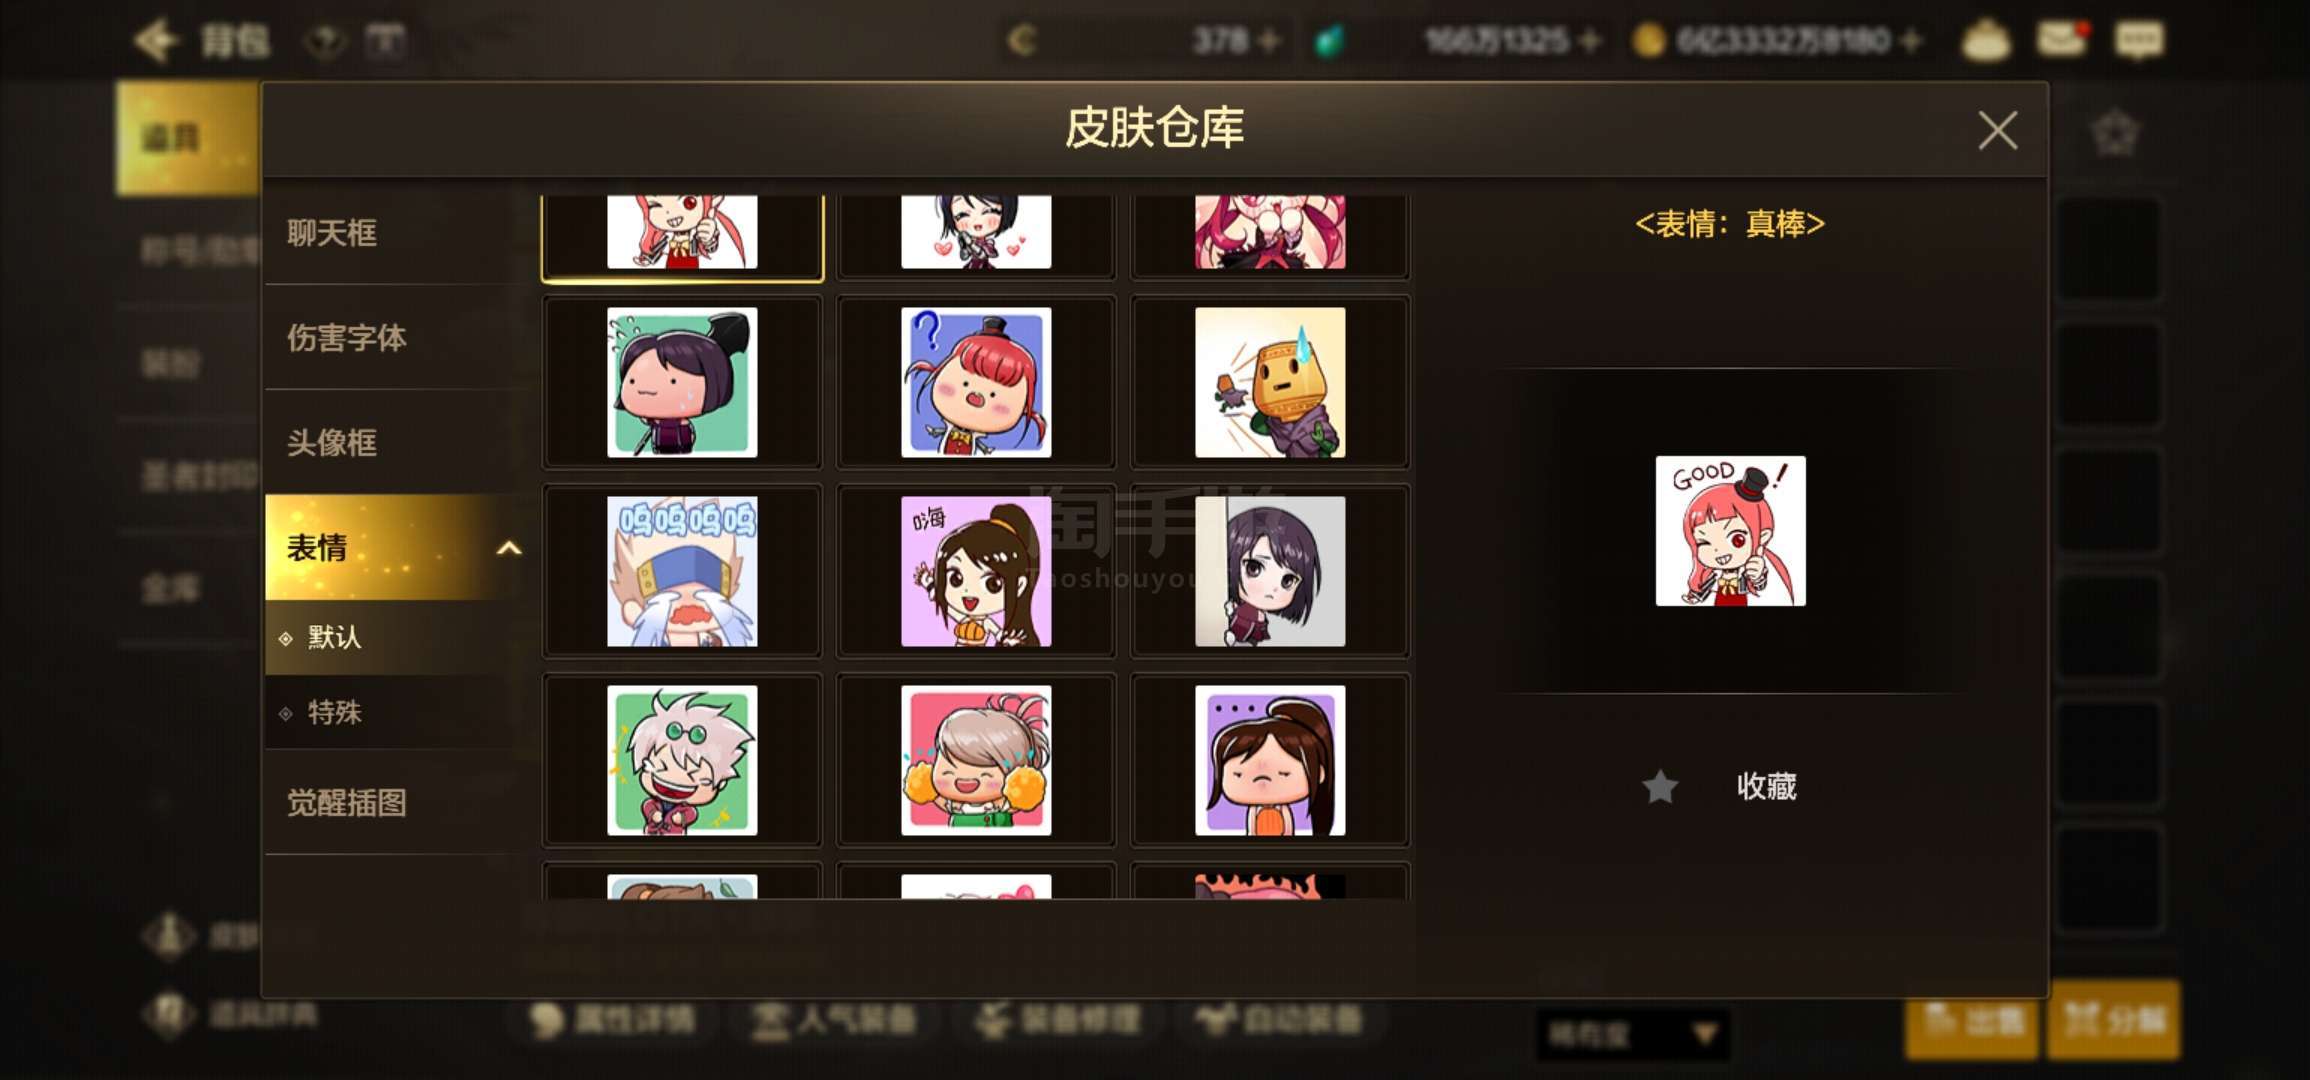Select the crying 呜呜呜呜 emoticon
This screenshot has width=2310, height=1080.
(x=682, y=571)
